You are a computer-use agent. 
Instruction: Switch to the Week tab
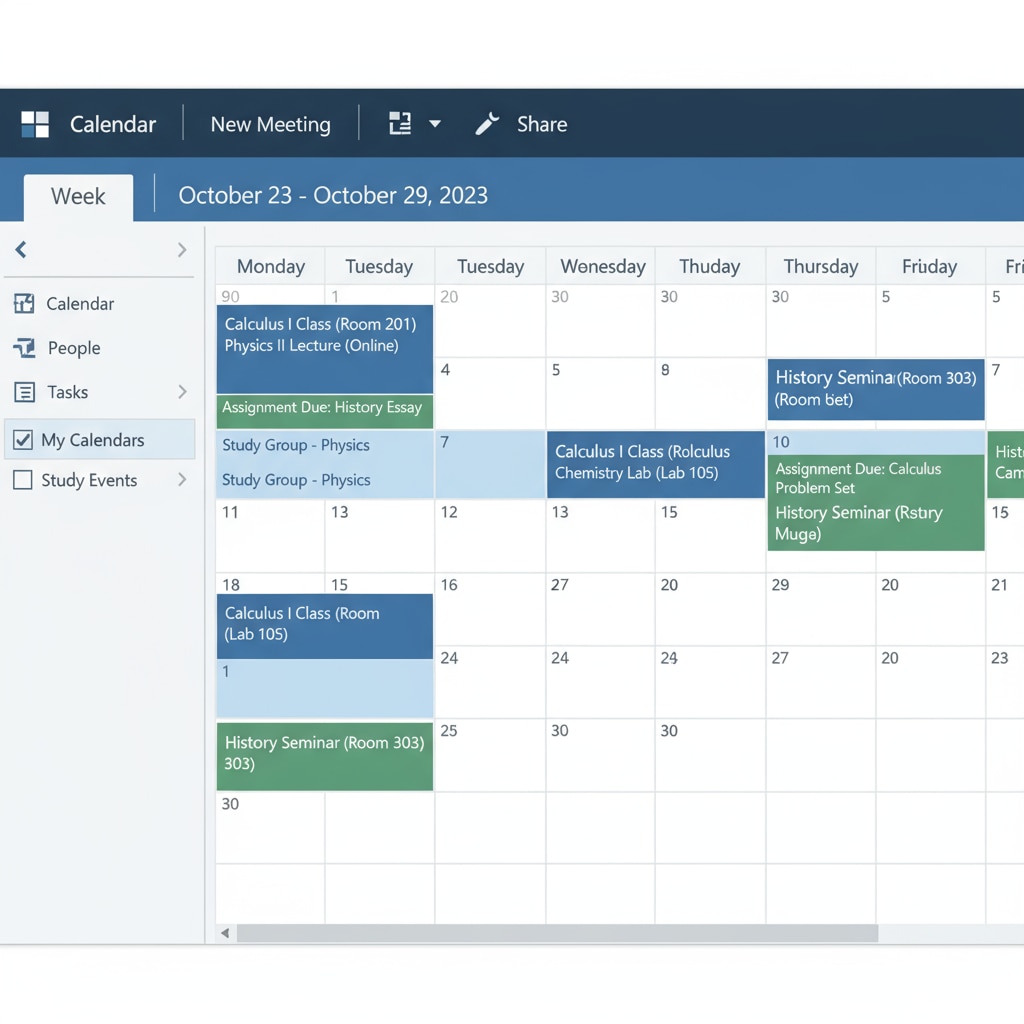(78, 196)
